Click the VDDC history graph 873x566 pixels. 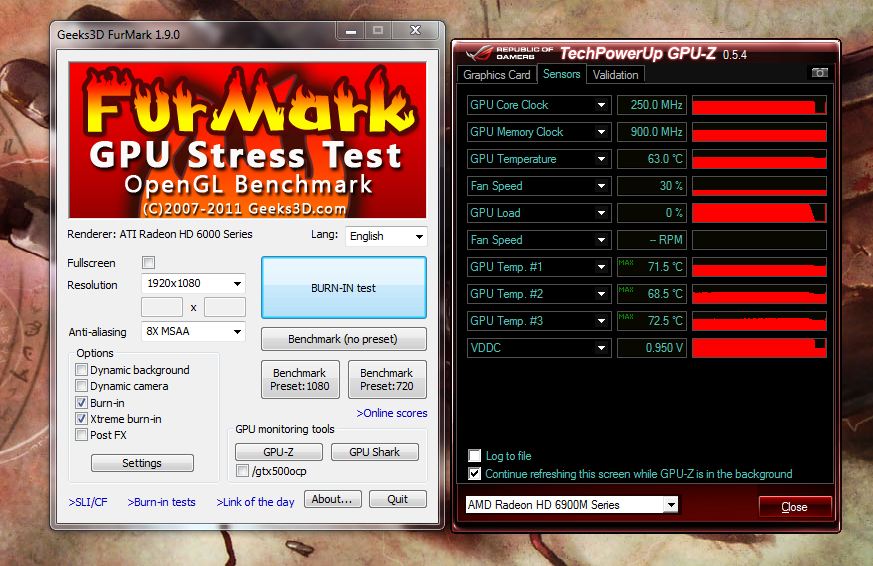[x=759, y=348]
